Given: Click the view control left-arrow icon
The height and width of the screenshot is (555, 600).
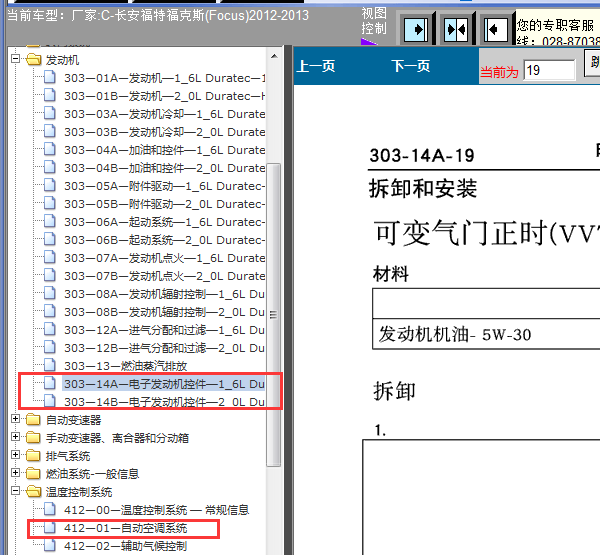Looking at the screenshot, I should (496, 29).
